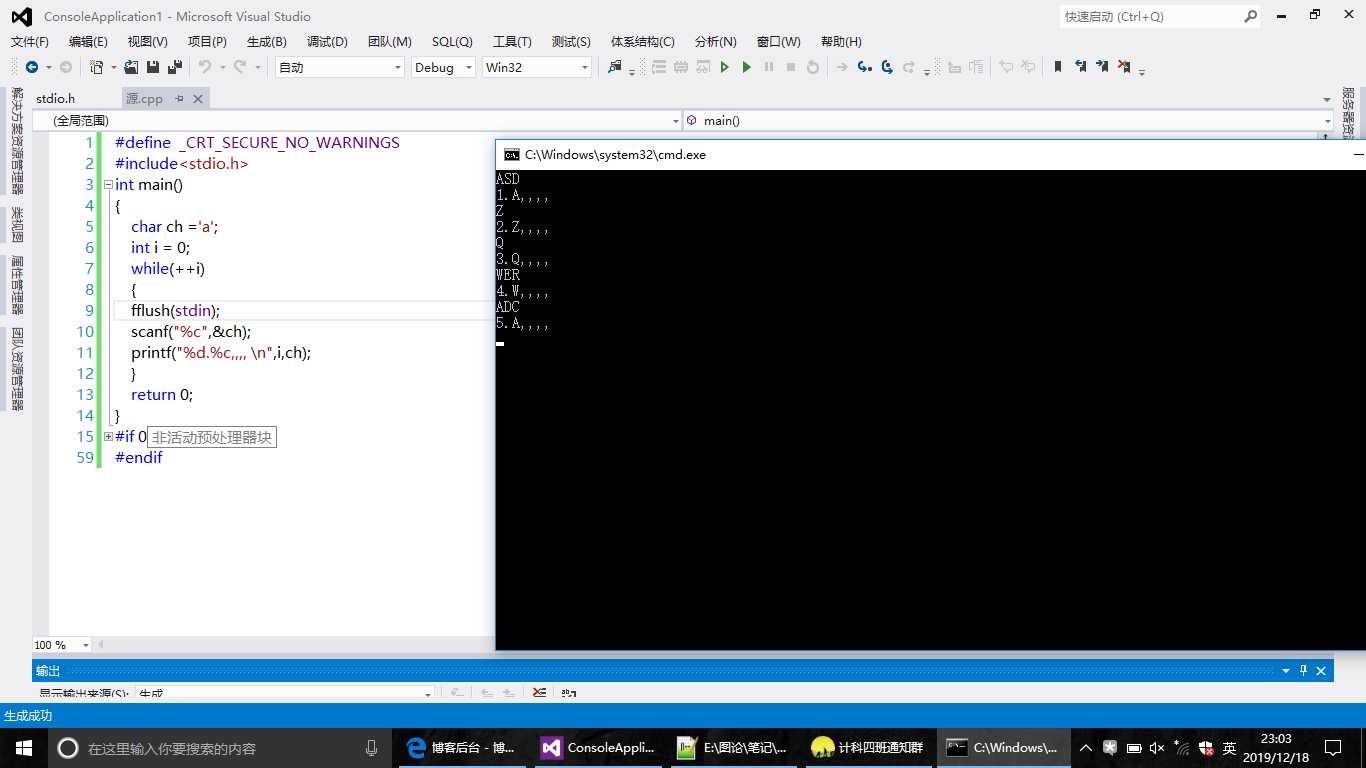This screenshot has height=768, width=1366.
Task: Toggle a bookmark with the bookmark icon
Action: point(1058,67)
